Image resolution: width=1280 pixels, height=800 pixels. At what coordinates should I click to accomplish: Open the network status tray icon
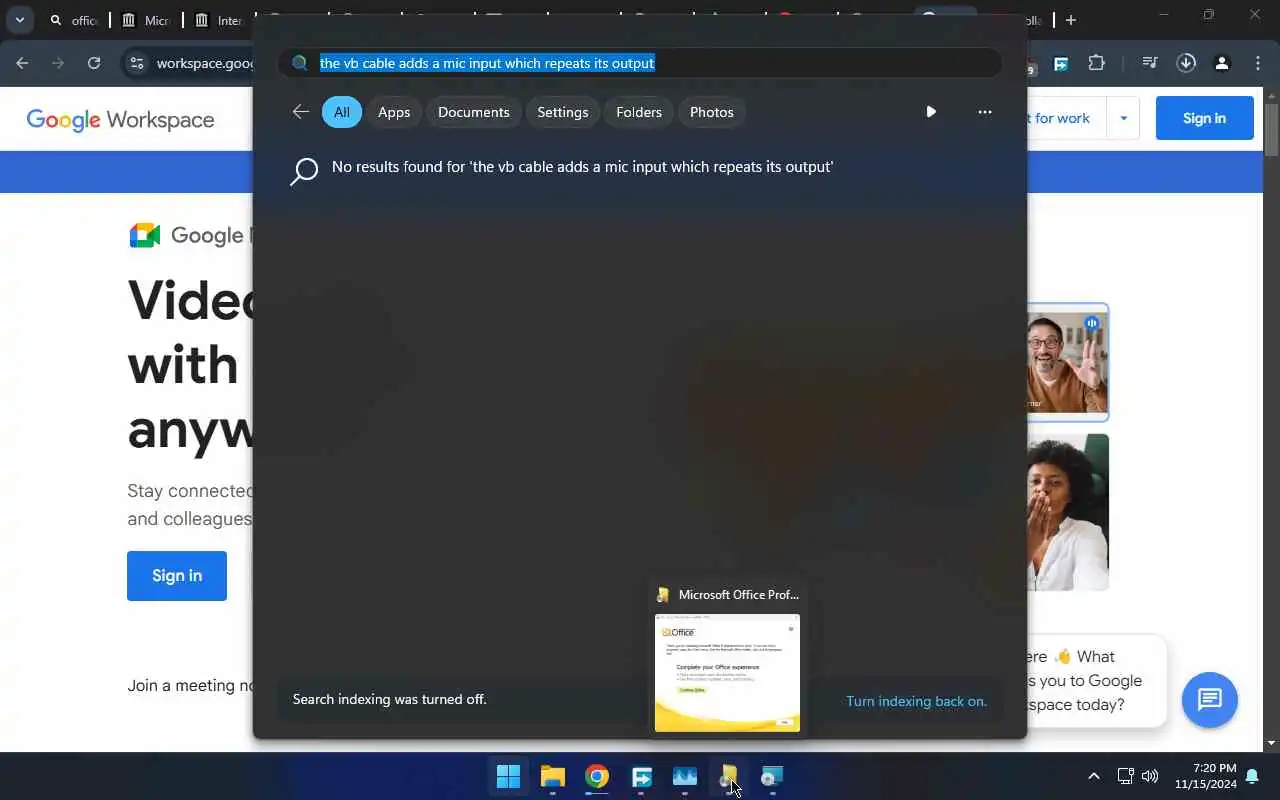coord(1125,776)
